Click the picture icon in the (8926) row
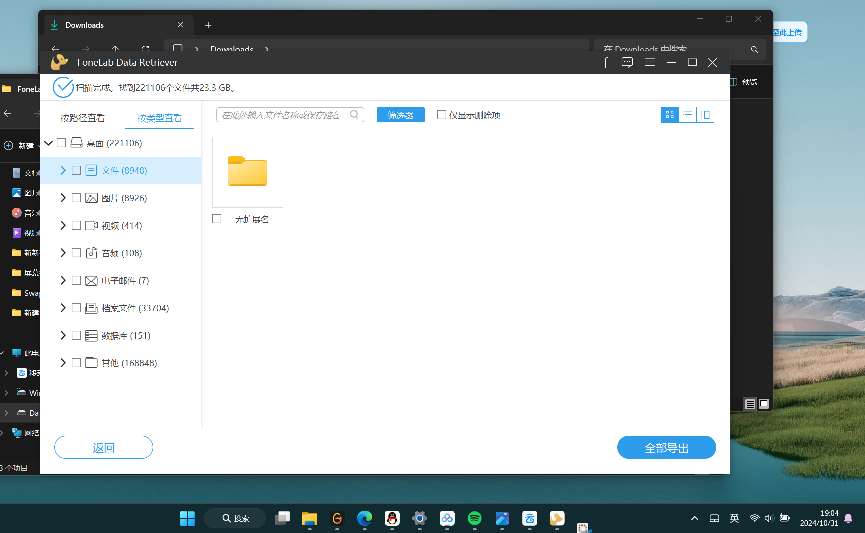This screenshot has height=533, width=865. click(92, 198)
